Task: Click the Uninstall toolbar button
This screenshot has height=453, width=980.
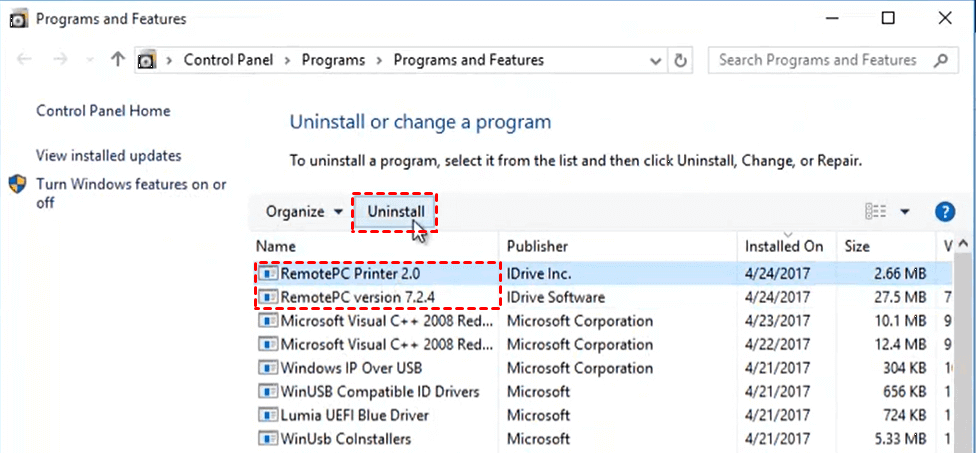Action: pyautogui.click(x=396, y=212)
